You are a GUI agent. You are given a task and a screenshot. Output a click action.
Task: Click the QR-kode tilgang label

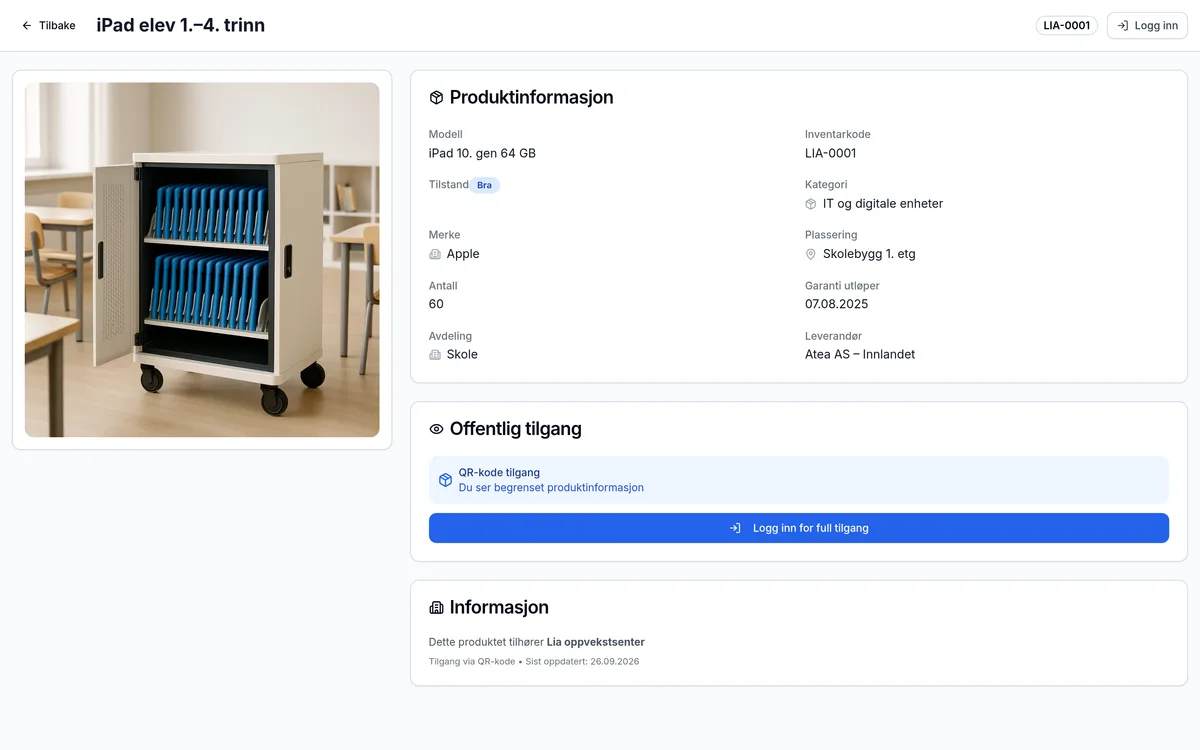[x=499, y=473]
